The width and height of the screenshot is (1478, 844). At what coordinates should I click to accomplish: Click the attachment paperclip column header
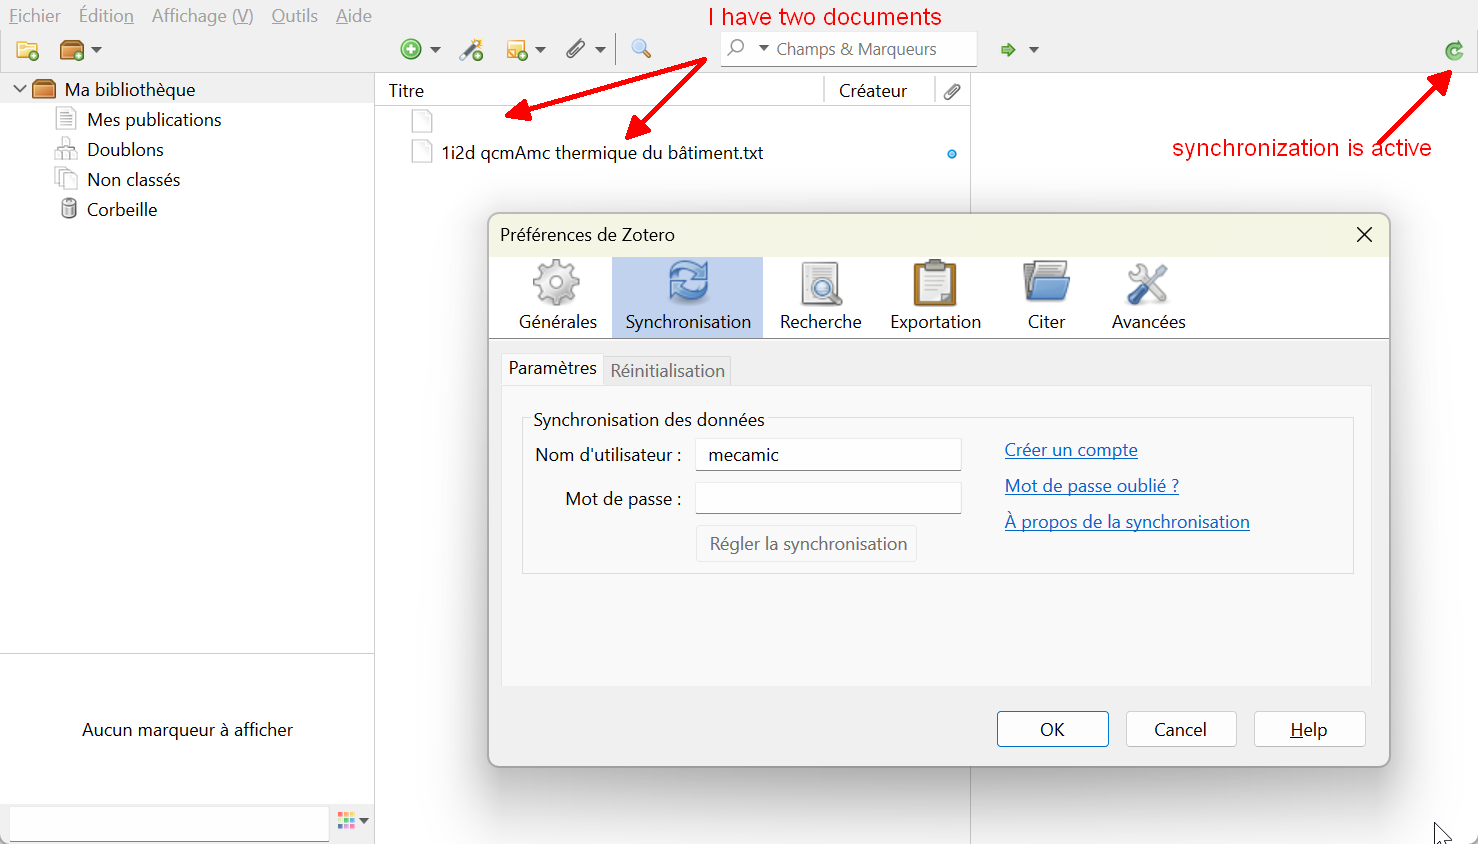click(952, 91)
